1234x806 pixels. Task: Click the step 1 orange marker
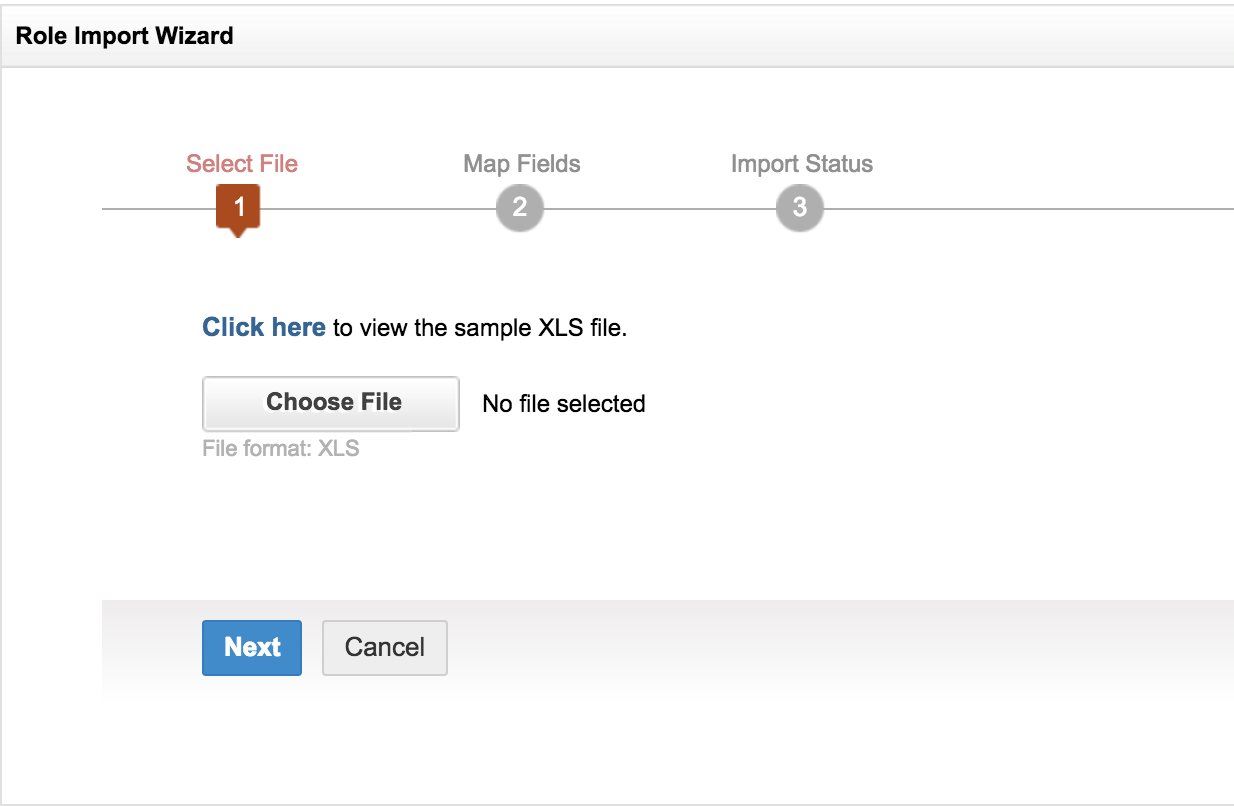[x=238, y=208]
